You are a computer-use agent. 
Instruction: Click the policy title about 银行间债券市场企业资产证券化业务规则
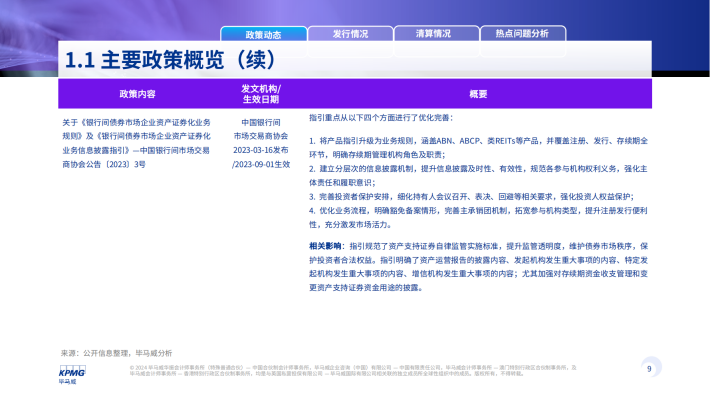coord(136,143)
